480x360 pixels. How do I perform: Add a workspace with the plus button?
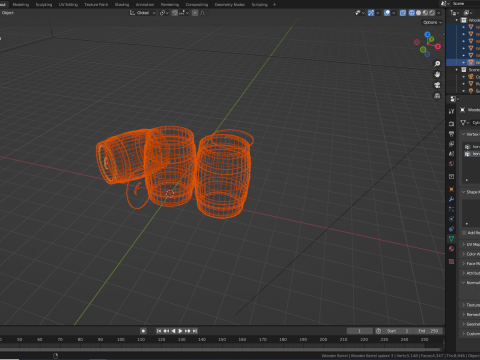pyautogui.click(x=274, y=4)
